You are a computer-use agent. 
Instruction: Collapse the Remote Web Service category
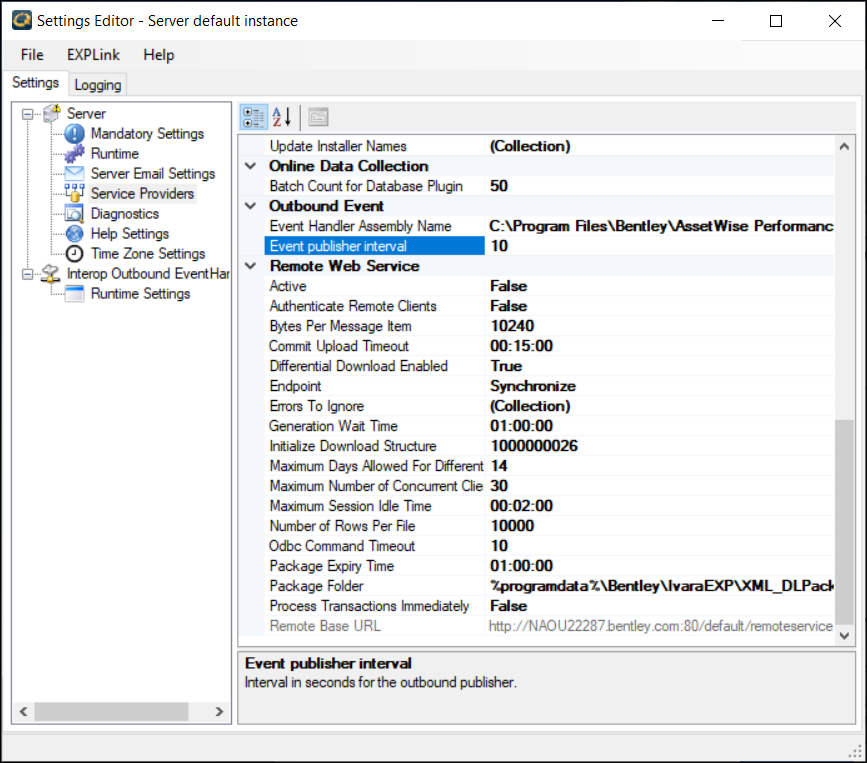[250, 266]
